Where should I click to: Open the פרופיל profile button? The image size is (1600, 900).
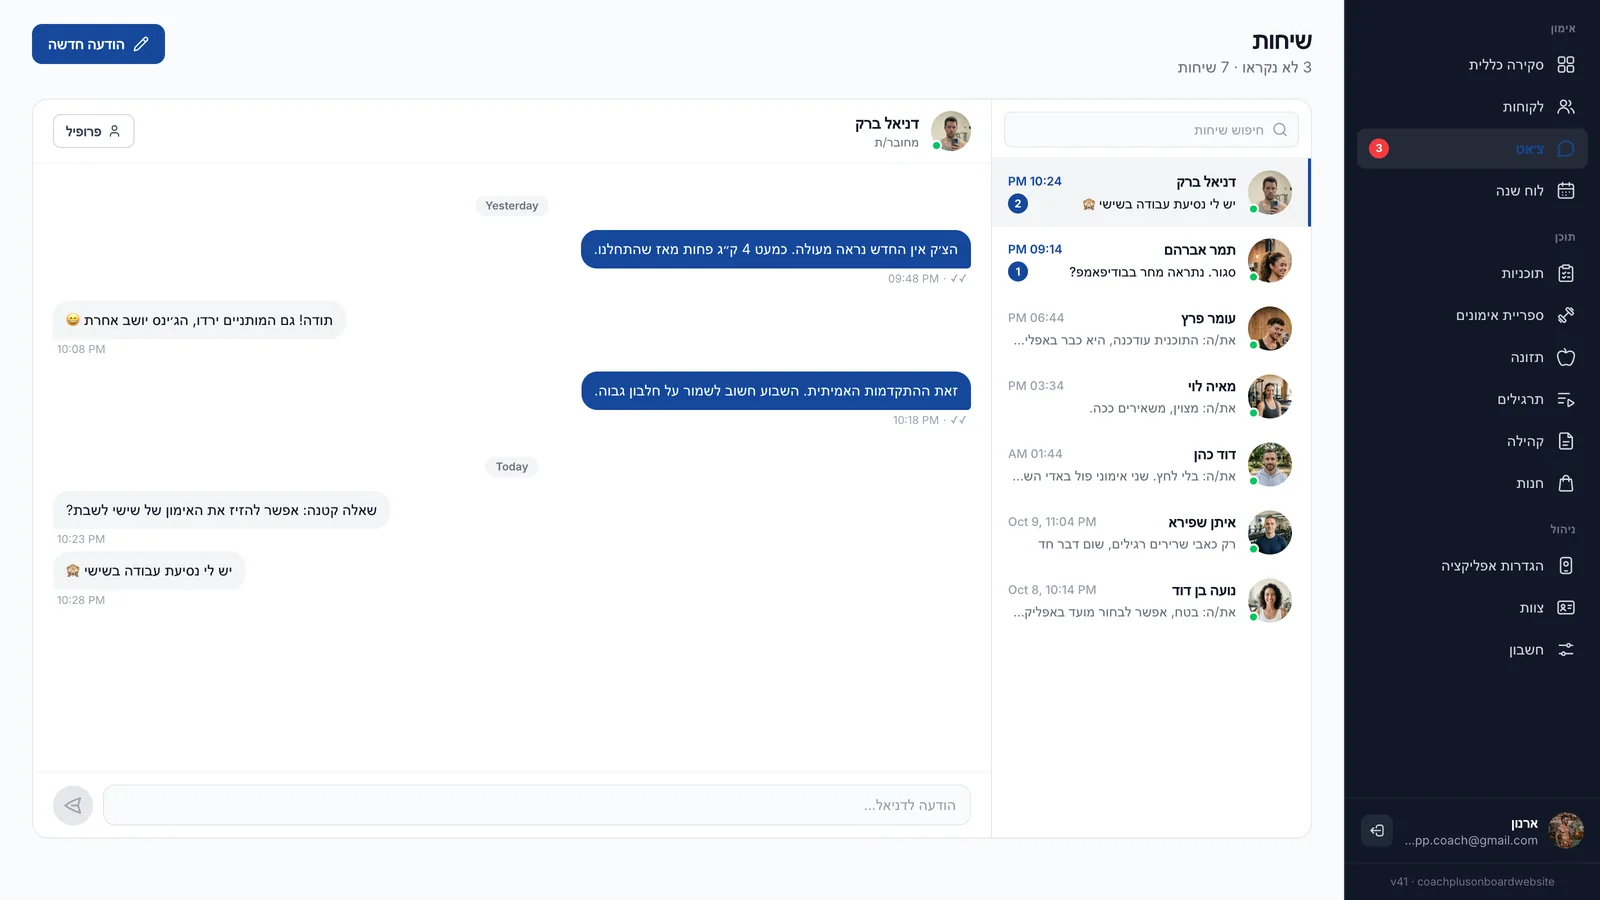pyautogui.click(x=93, y=131)
